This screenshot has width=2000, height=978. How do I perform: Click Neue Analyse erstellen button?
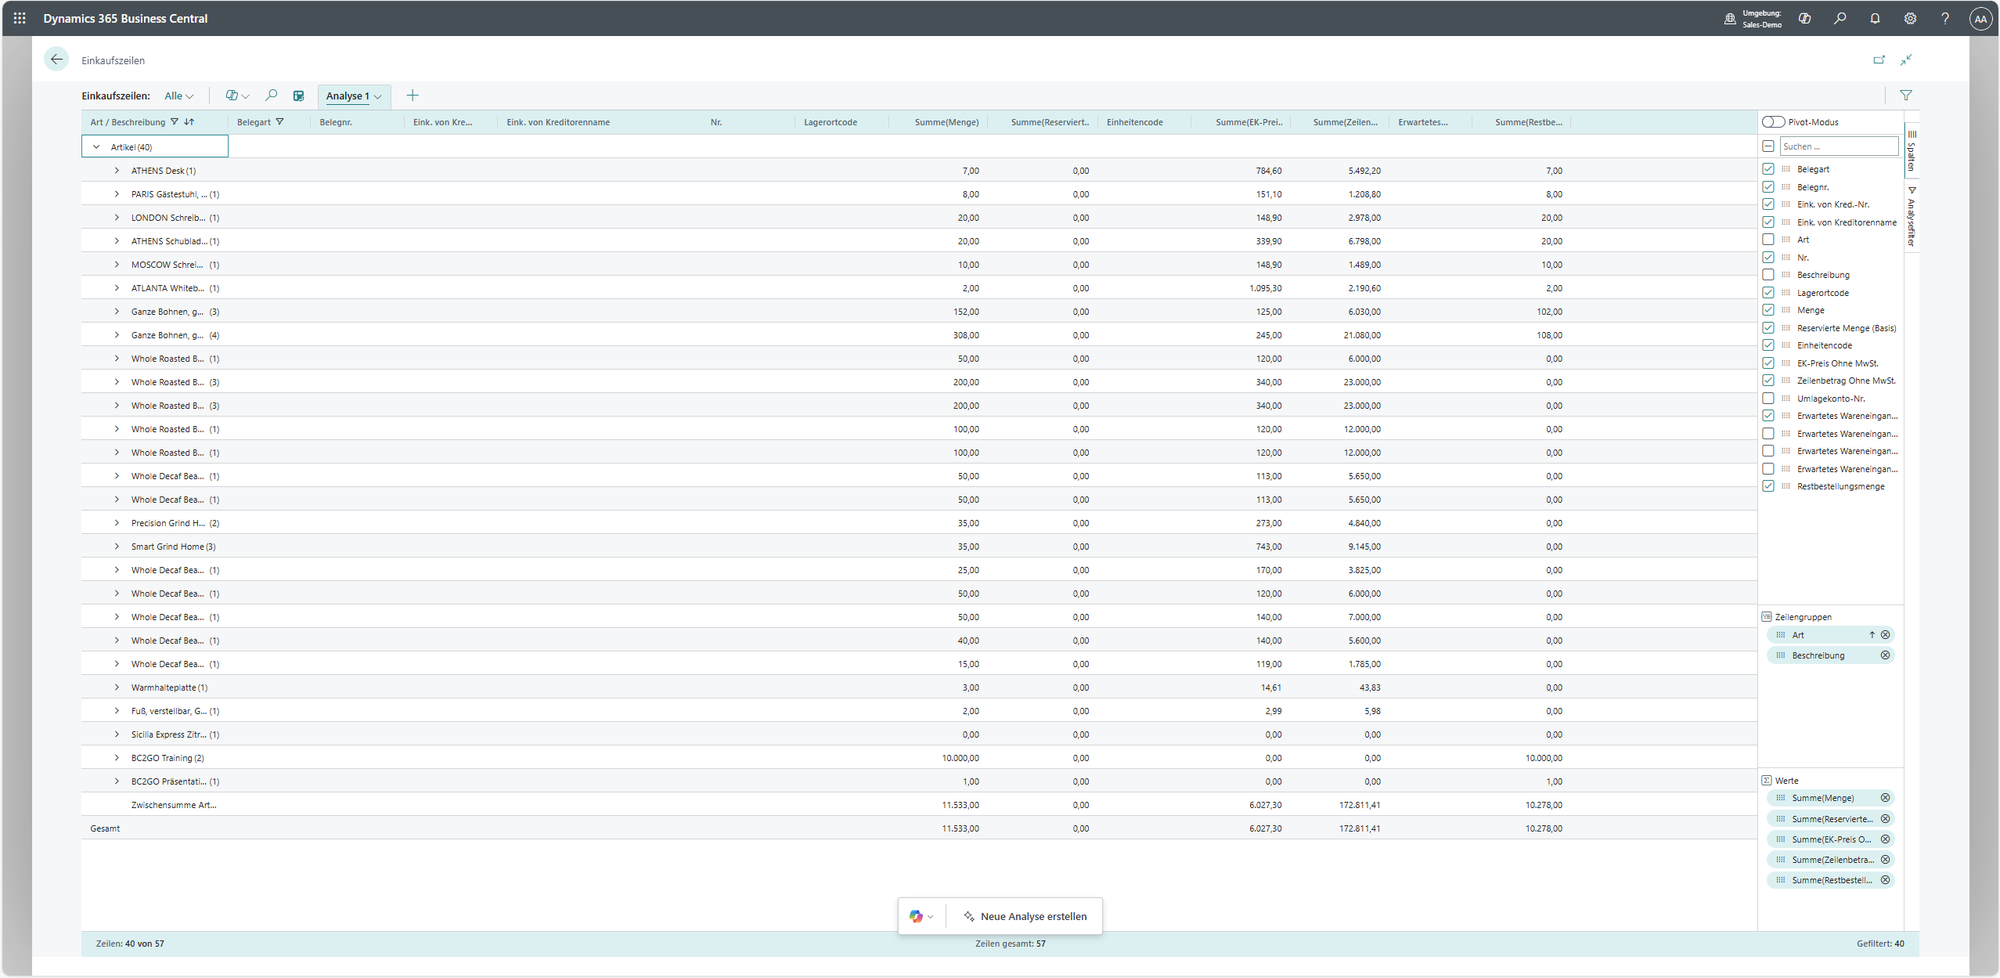(x=1024, y=916)
